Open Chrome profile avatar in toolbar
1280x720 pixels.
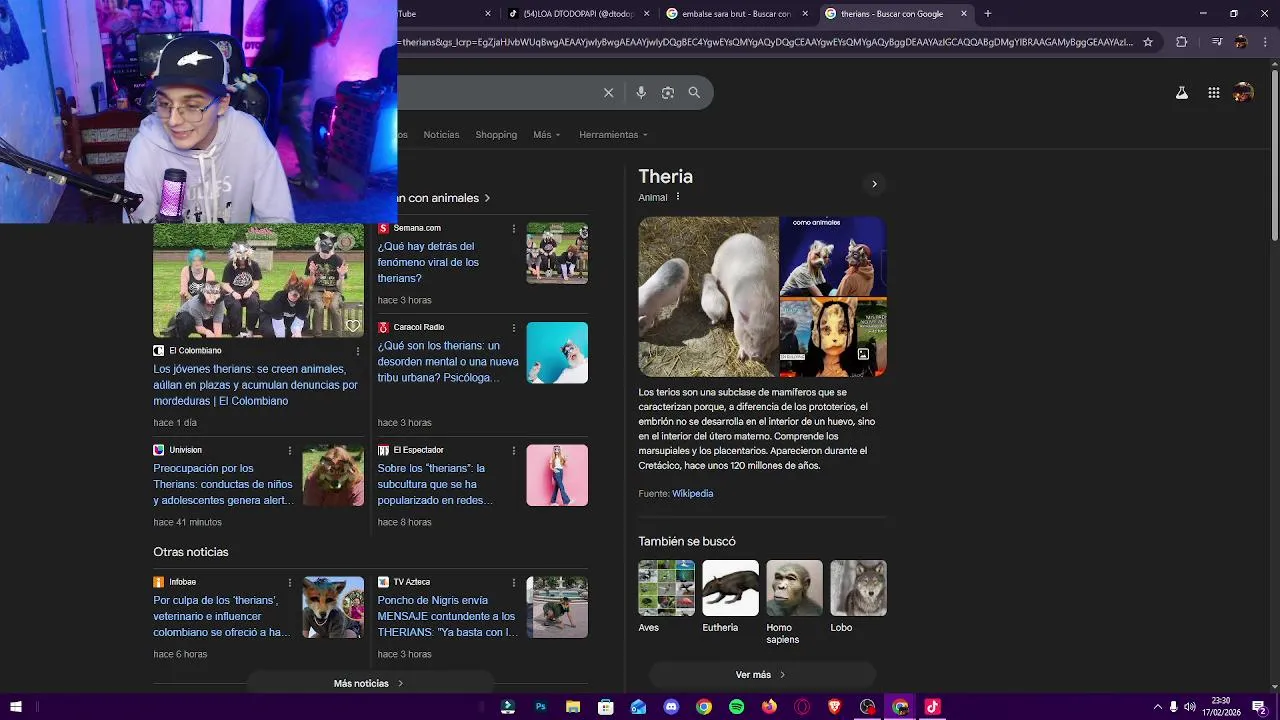[1241, 42]
